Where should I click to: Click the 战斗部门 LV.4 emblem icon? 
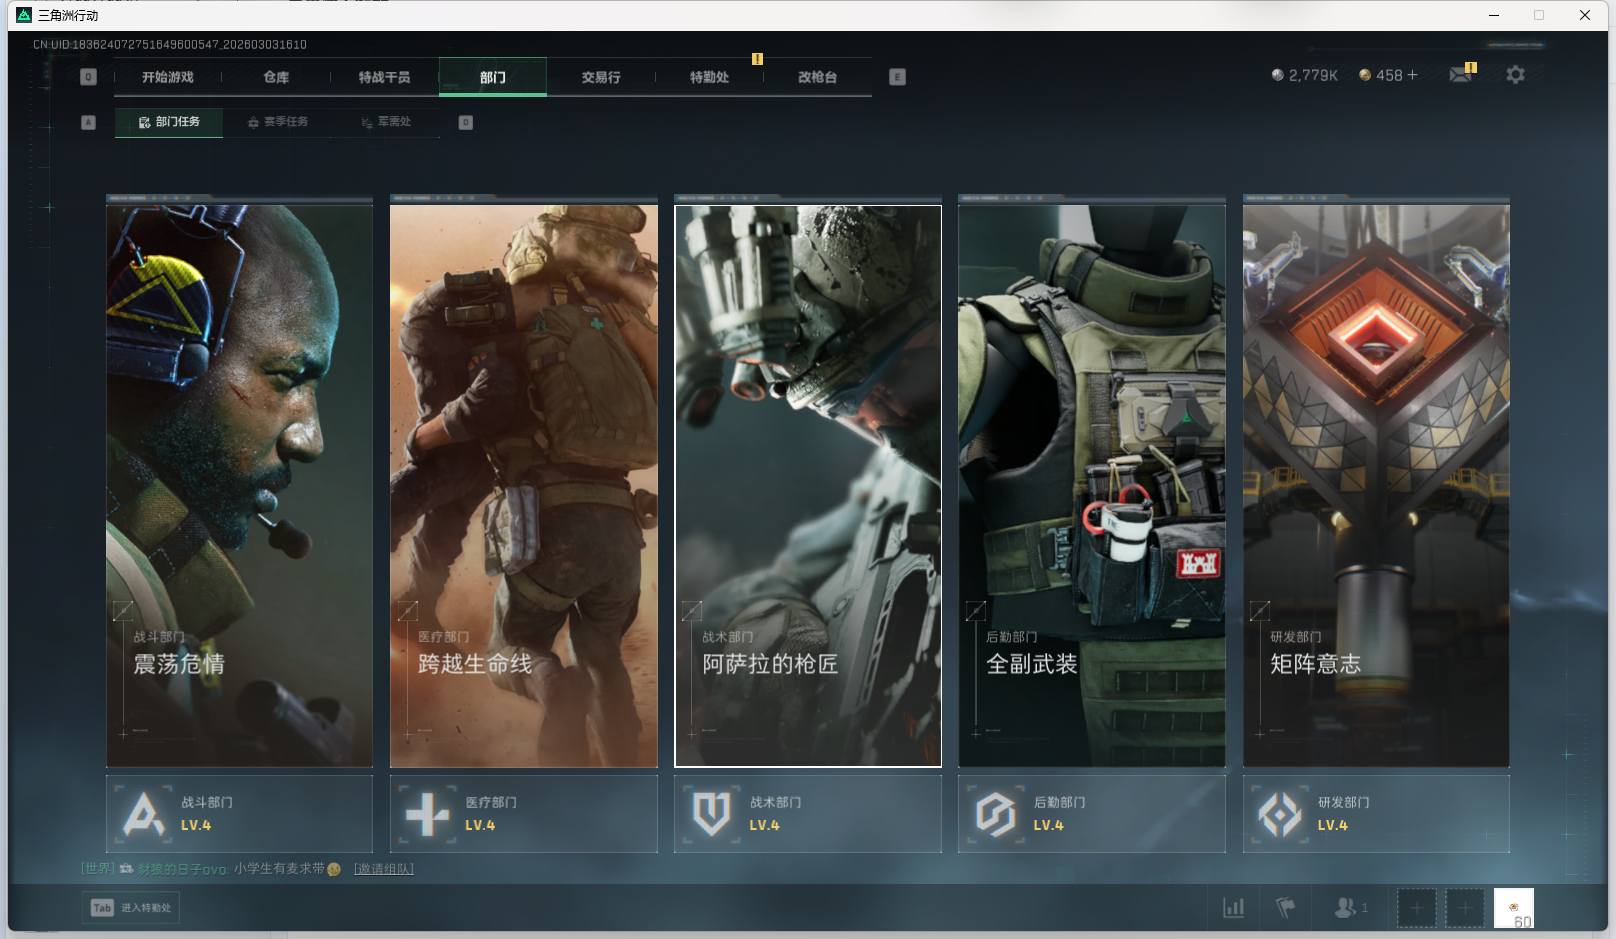143,814
